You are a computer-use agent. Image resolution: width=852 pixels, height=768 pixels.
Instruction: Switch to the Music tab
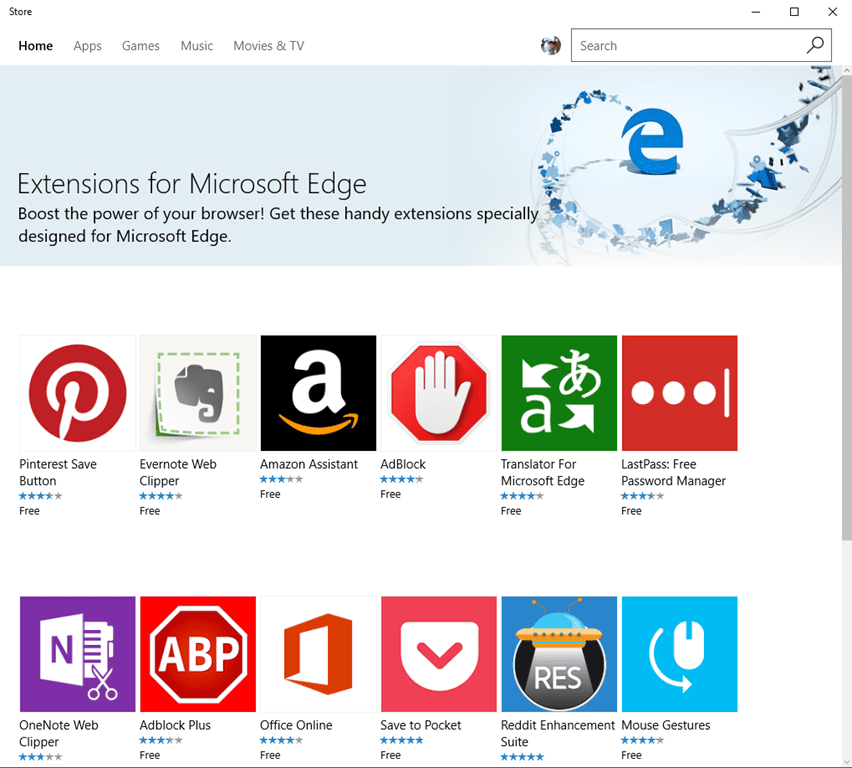(197, 46)
